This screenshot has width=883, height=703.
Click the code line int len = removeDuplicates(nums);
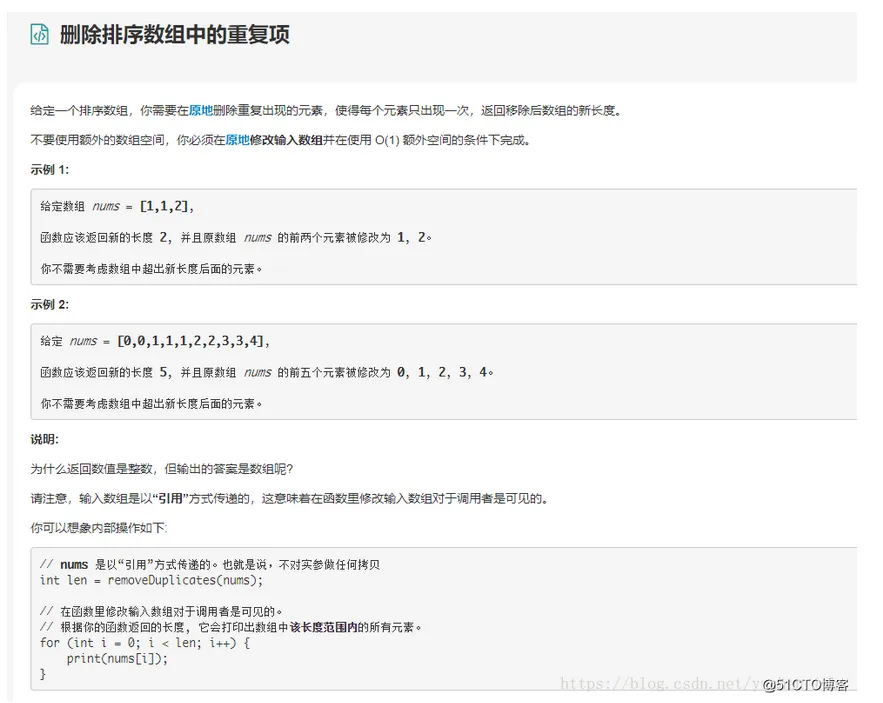(x=151, y=580)
